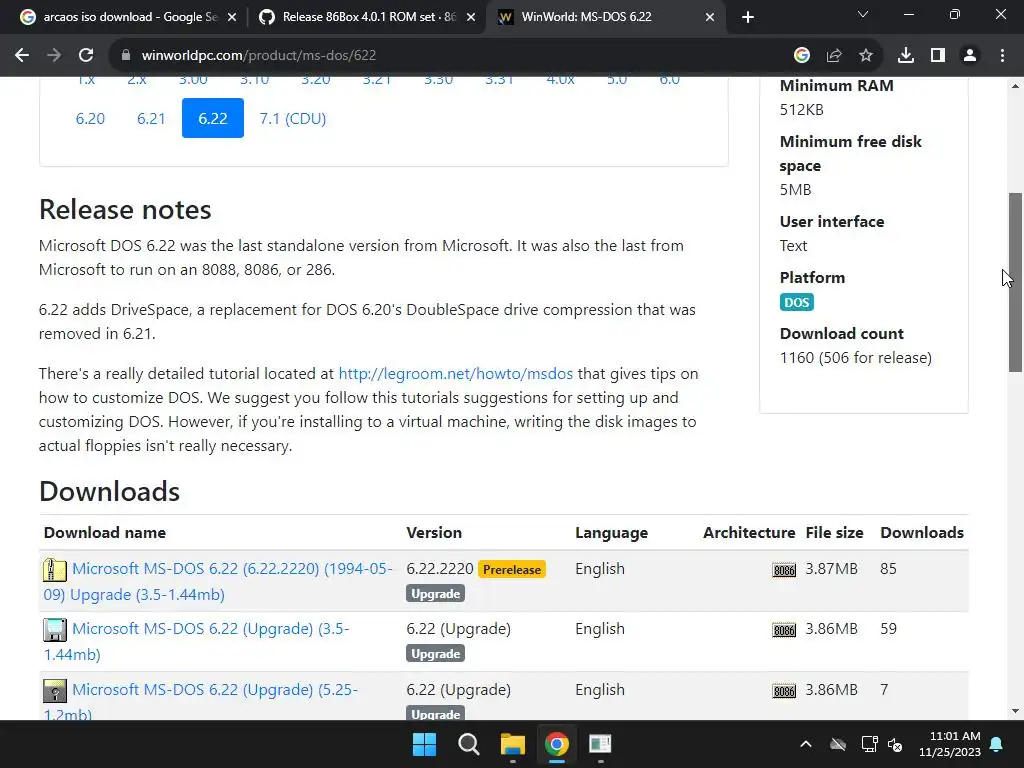Open the notification bell
Screen dimensions: 1024x768
[997, 744]
